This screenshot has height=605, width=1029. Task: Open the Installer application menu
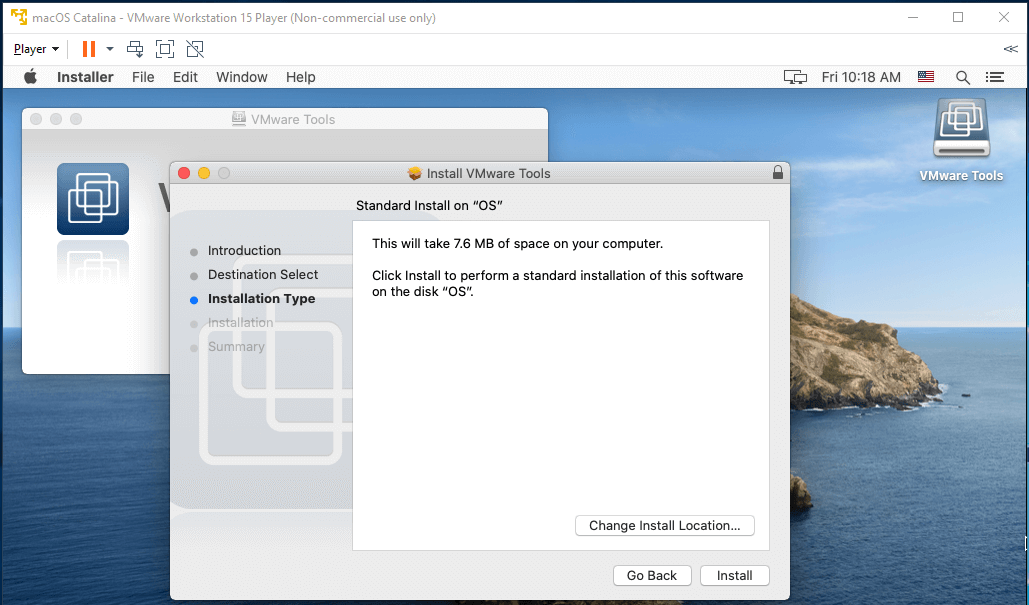pyautogui.click(x=85, y=77)
